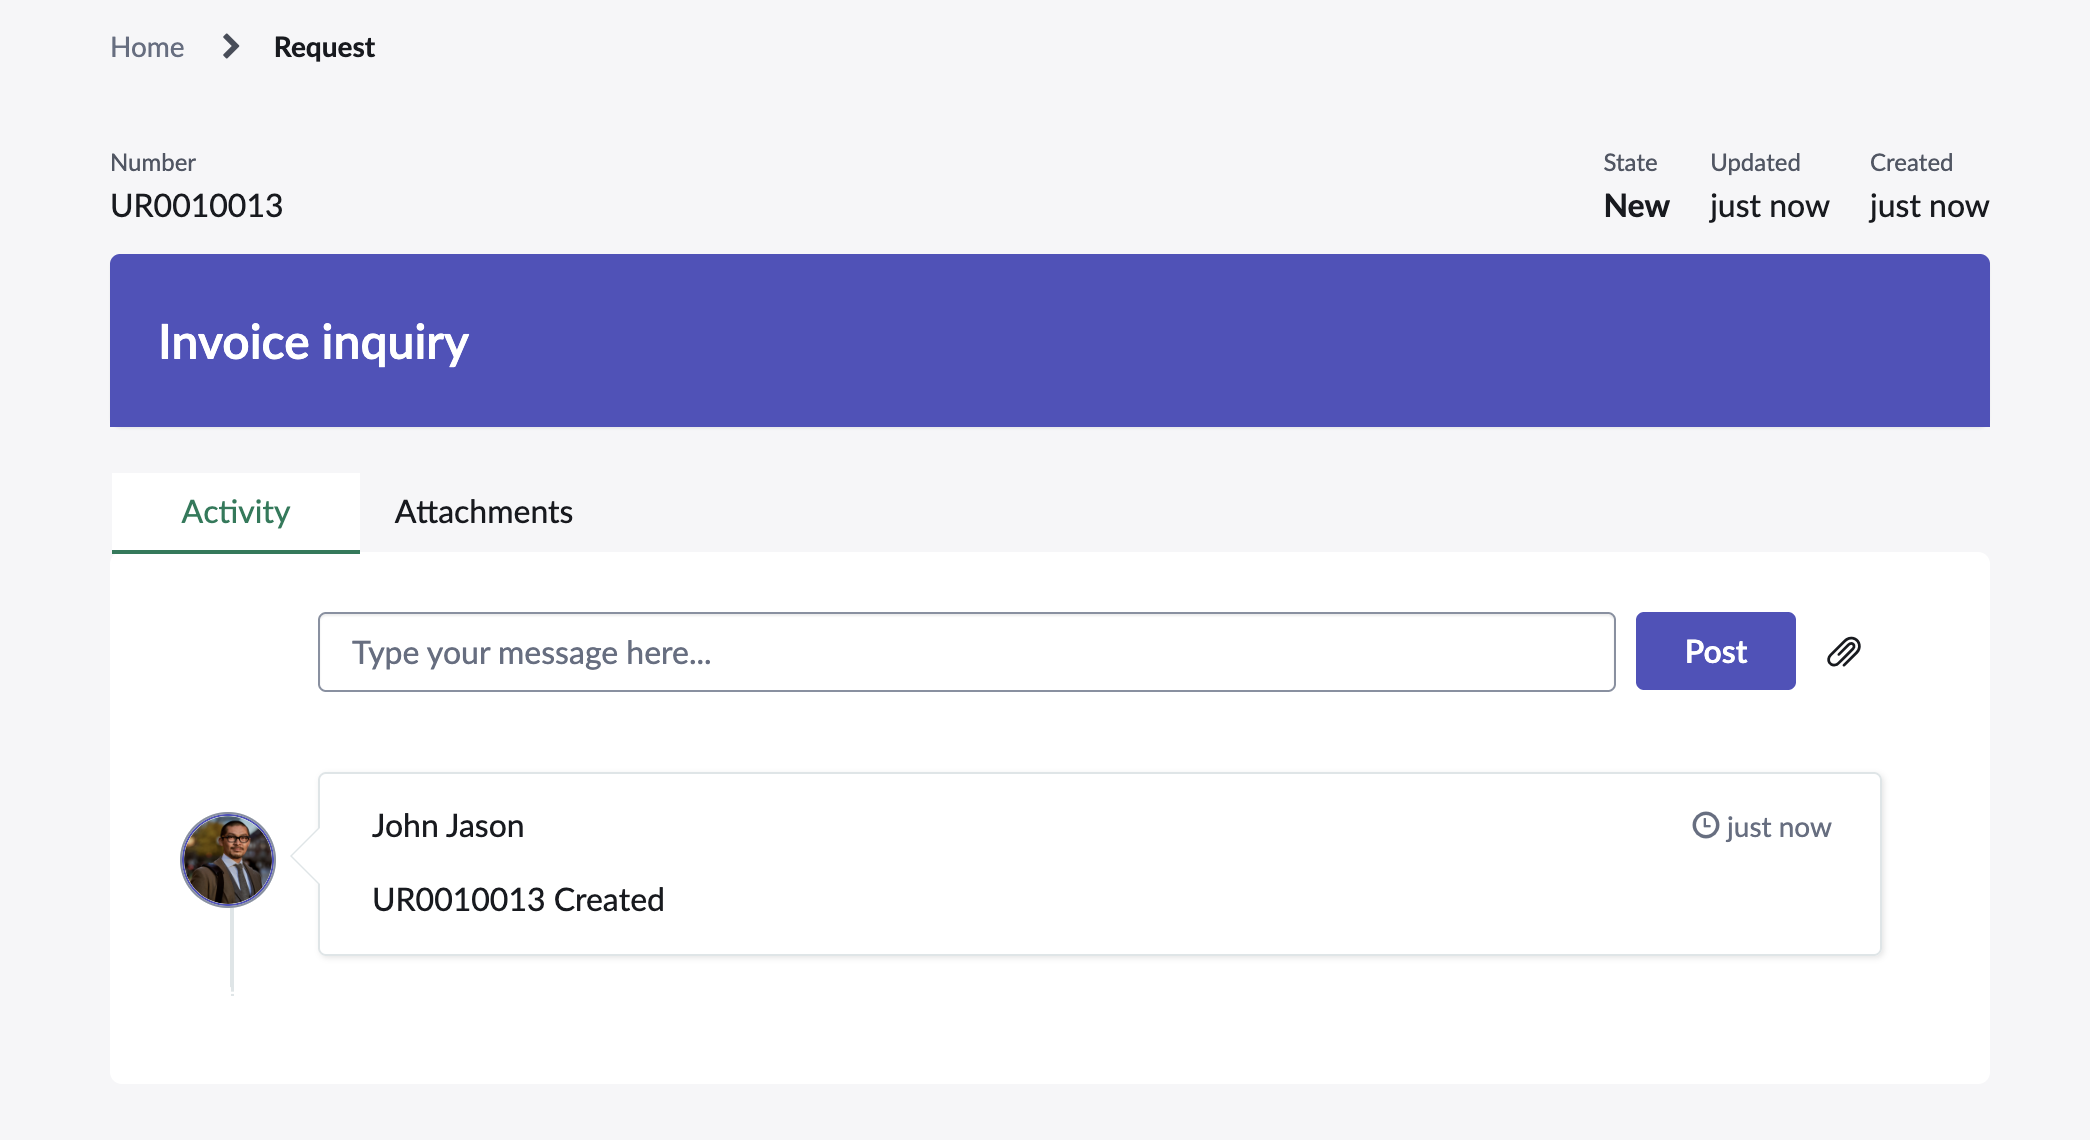The height and width of the screenshot is (1140, 2090).
Task: Click the request number UR0010013
Action: coord(197,206)
